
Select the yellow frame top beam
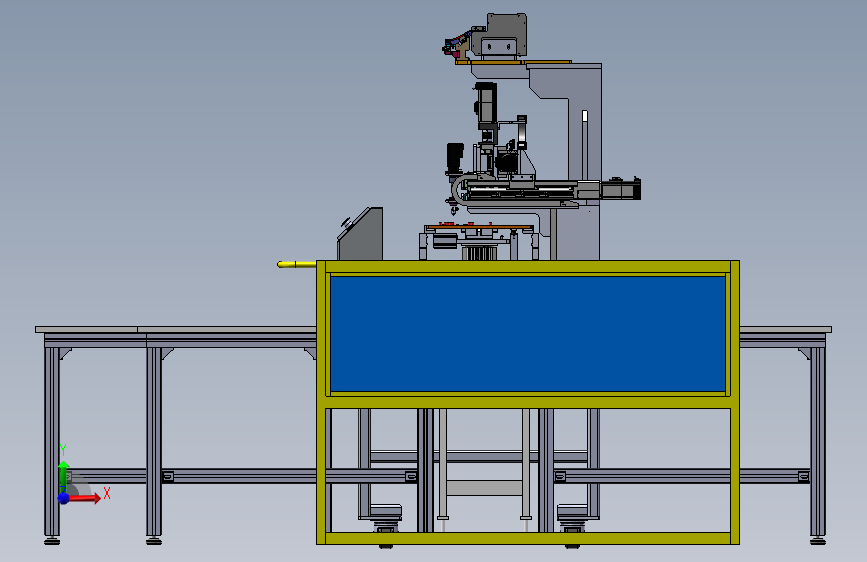[528, 267]
